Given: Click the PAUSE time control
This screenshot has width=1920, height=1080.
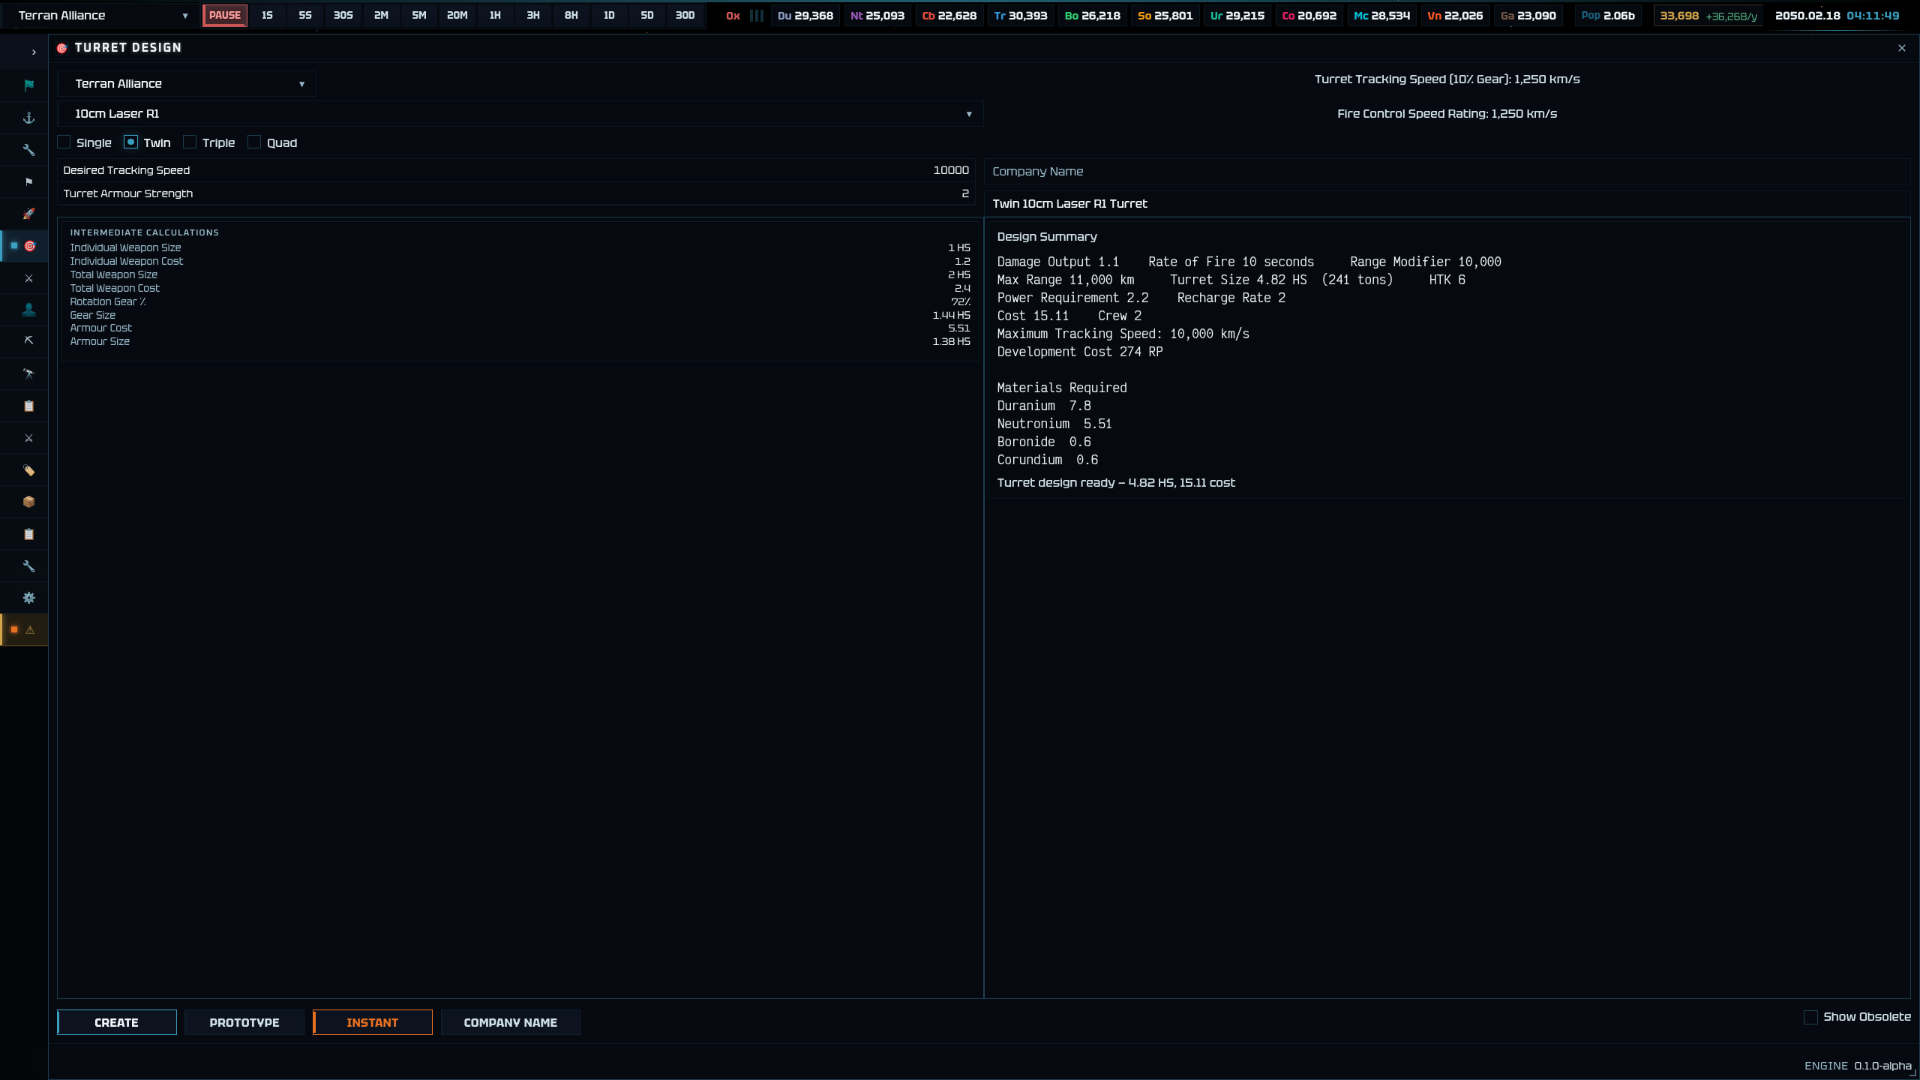Looking at the screenshot, I should (x=225, y=16).
